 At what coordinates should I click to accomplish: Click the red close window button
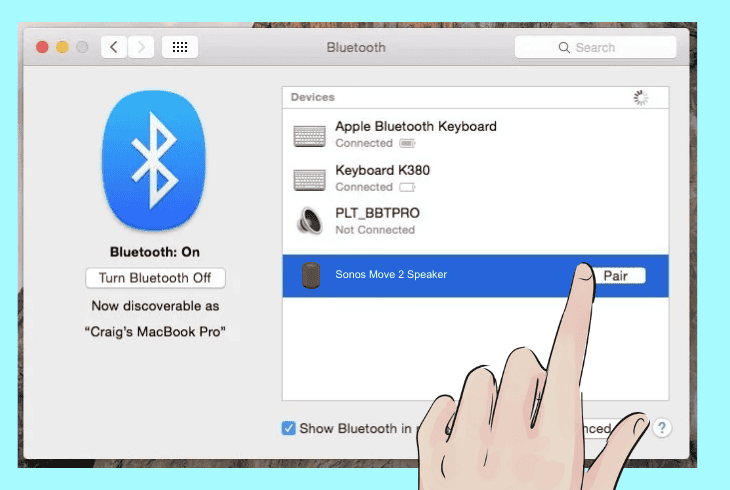(42, 47)
